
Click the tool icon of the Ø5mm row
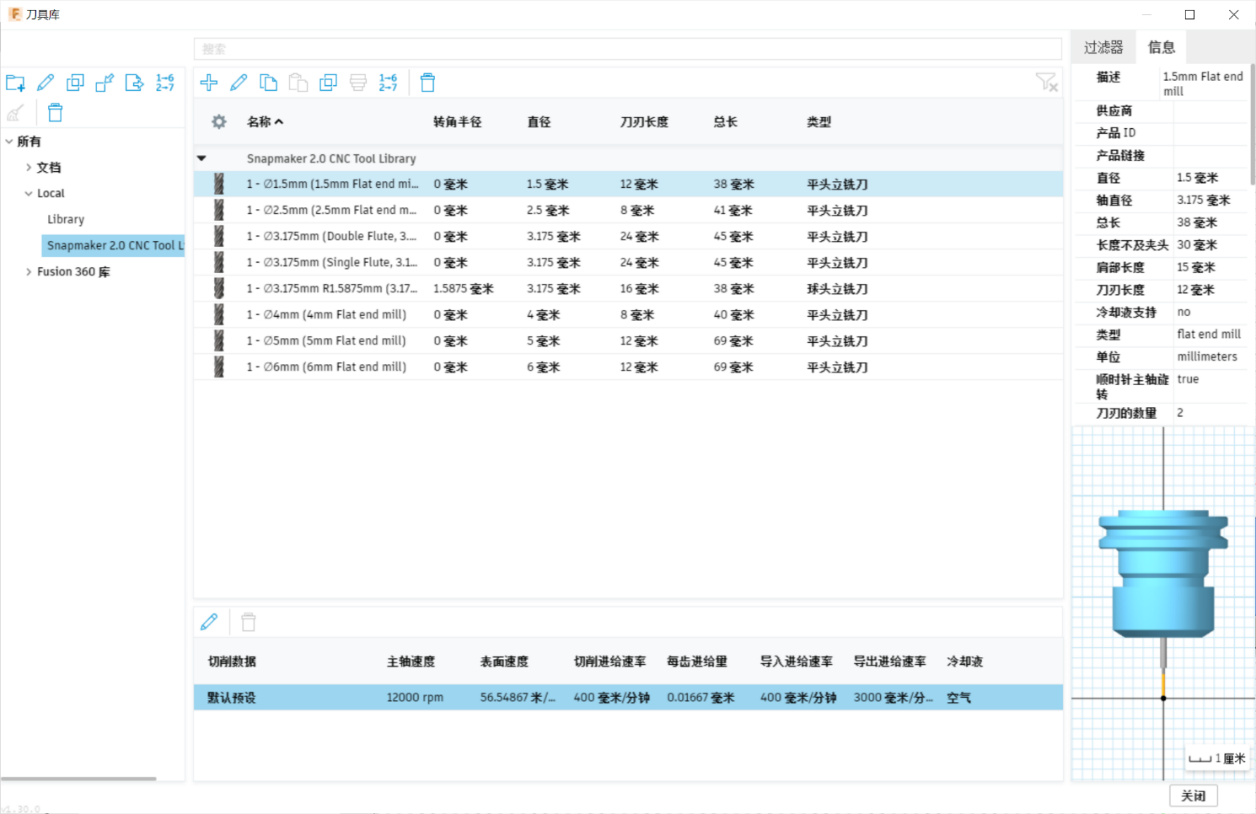[x=219, y=340]
